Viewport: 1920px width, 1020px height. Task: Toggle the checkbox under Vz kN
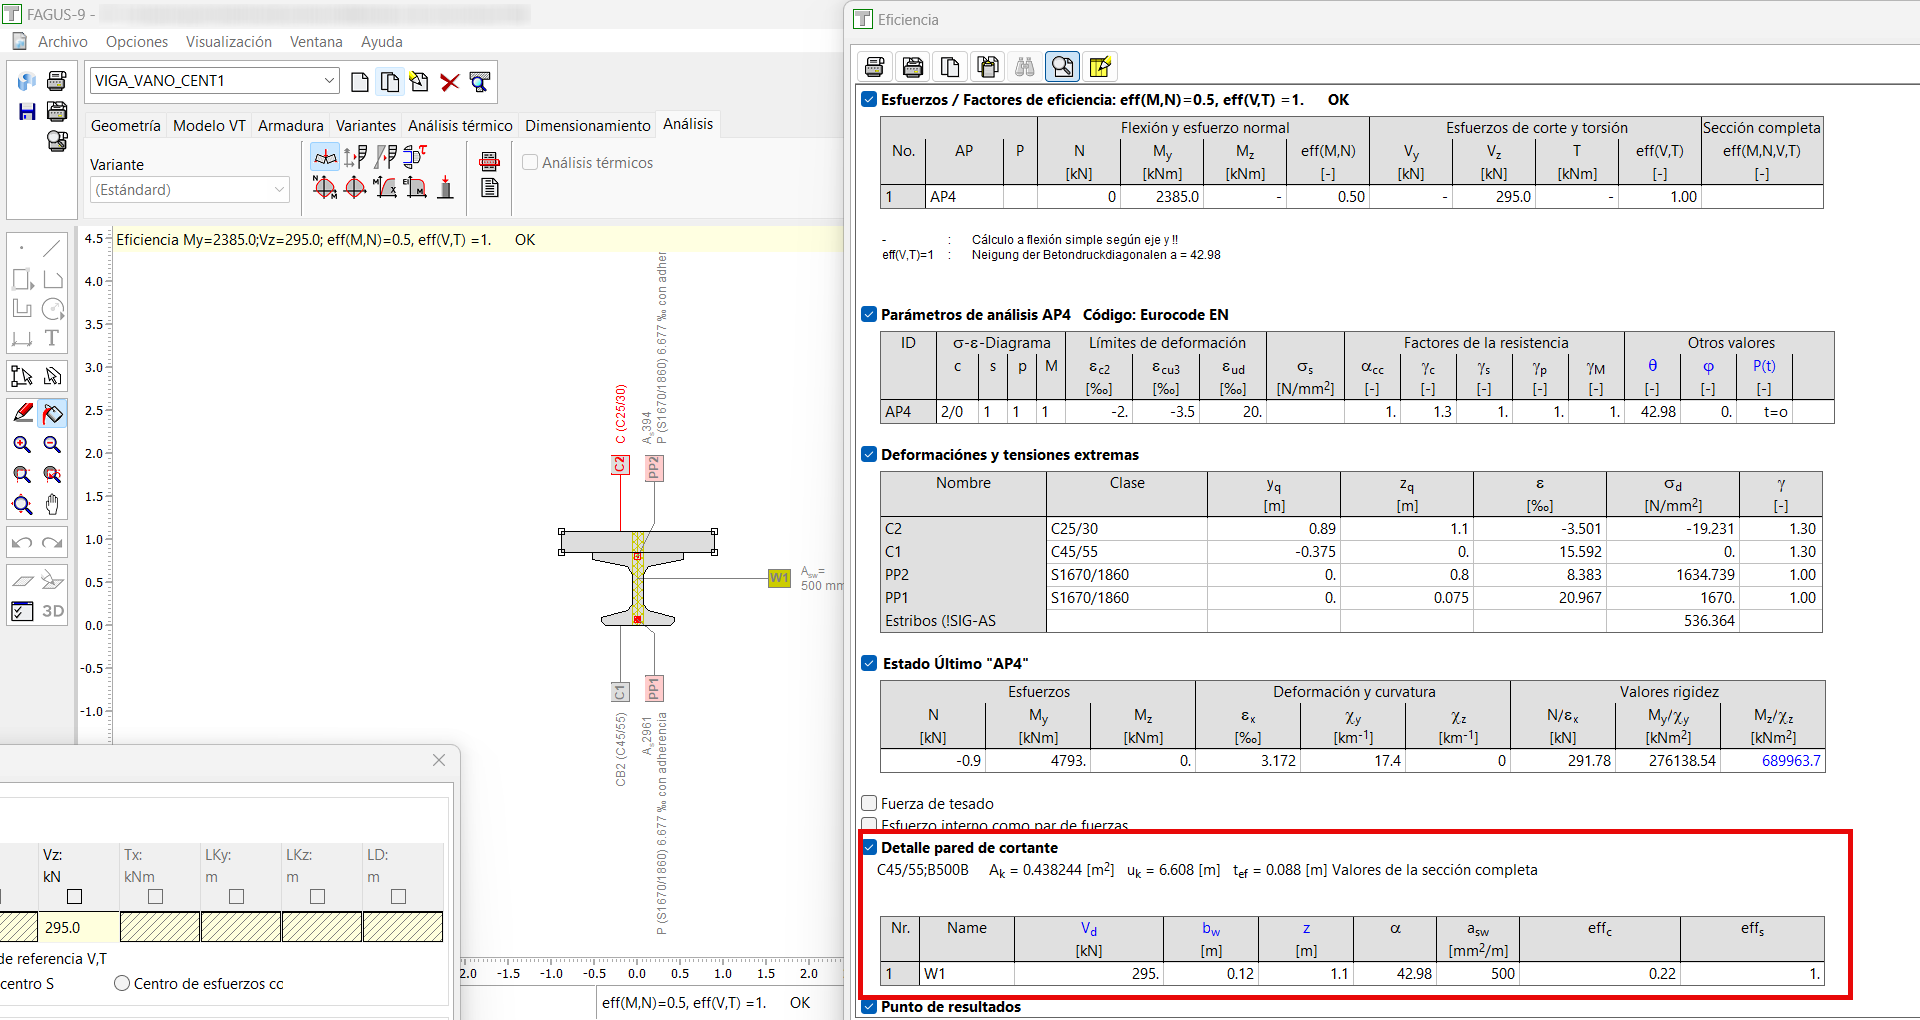[74, 897]
